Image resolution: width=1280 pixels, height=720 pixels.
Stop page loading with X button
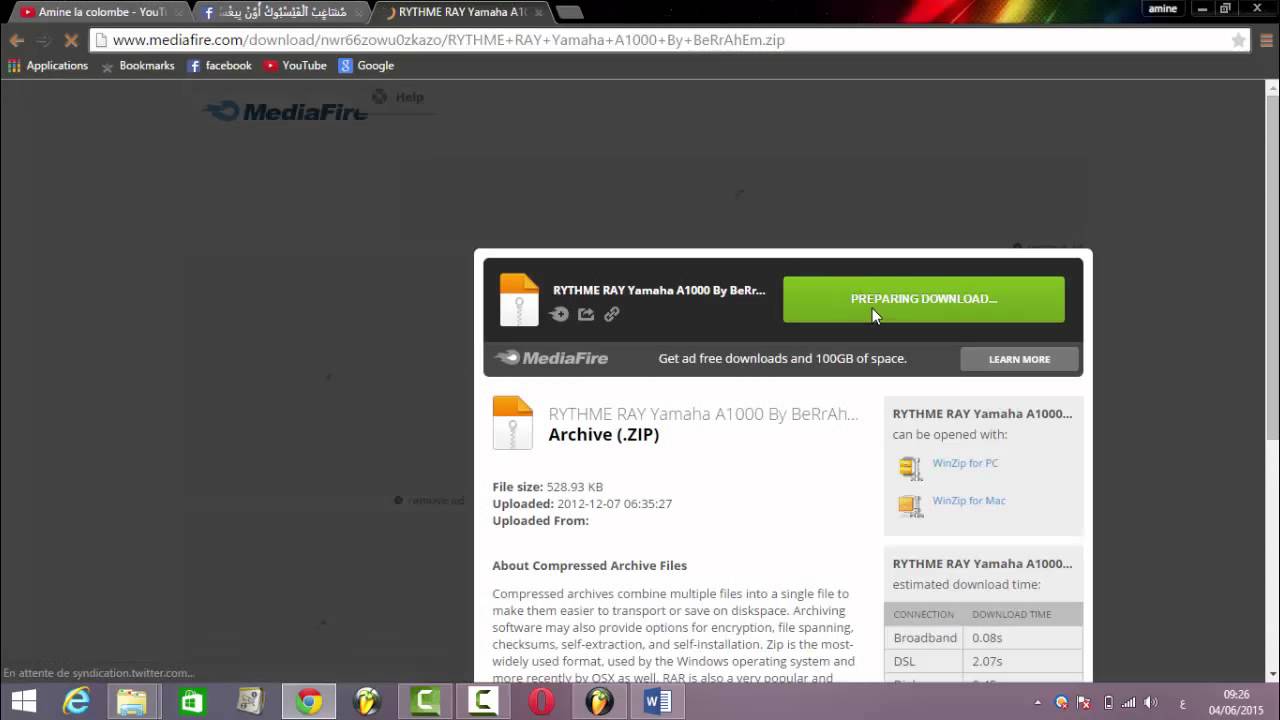(x=71, y=40)
